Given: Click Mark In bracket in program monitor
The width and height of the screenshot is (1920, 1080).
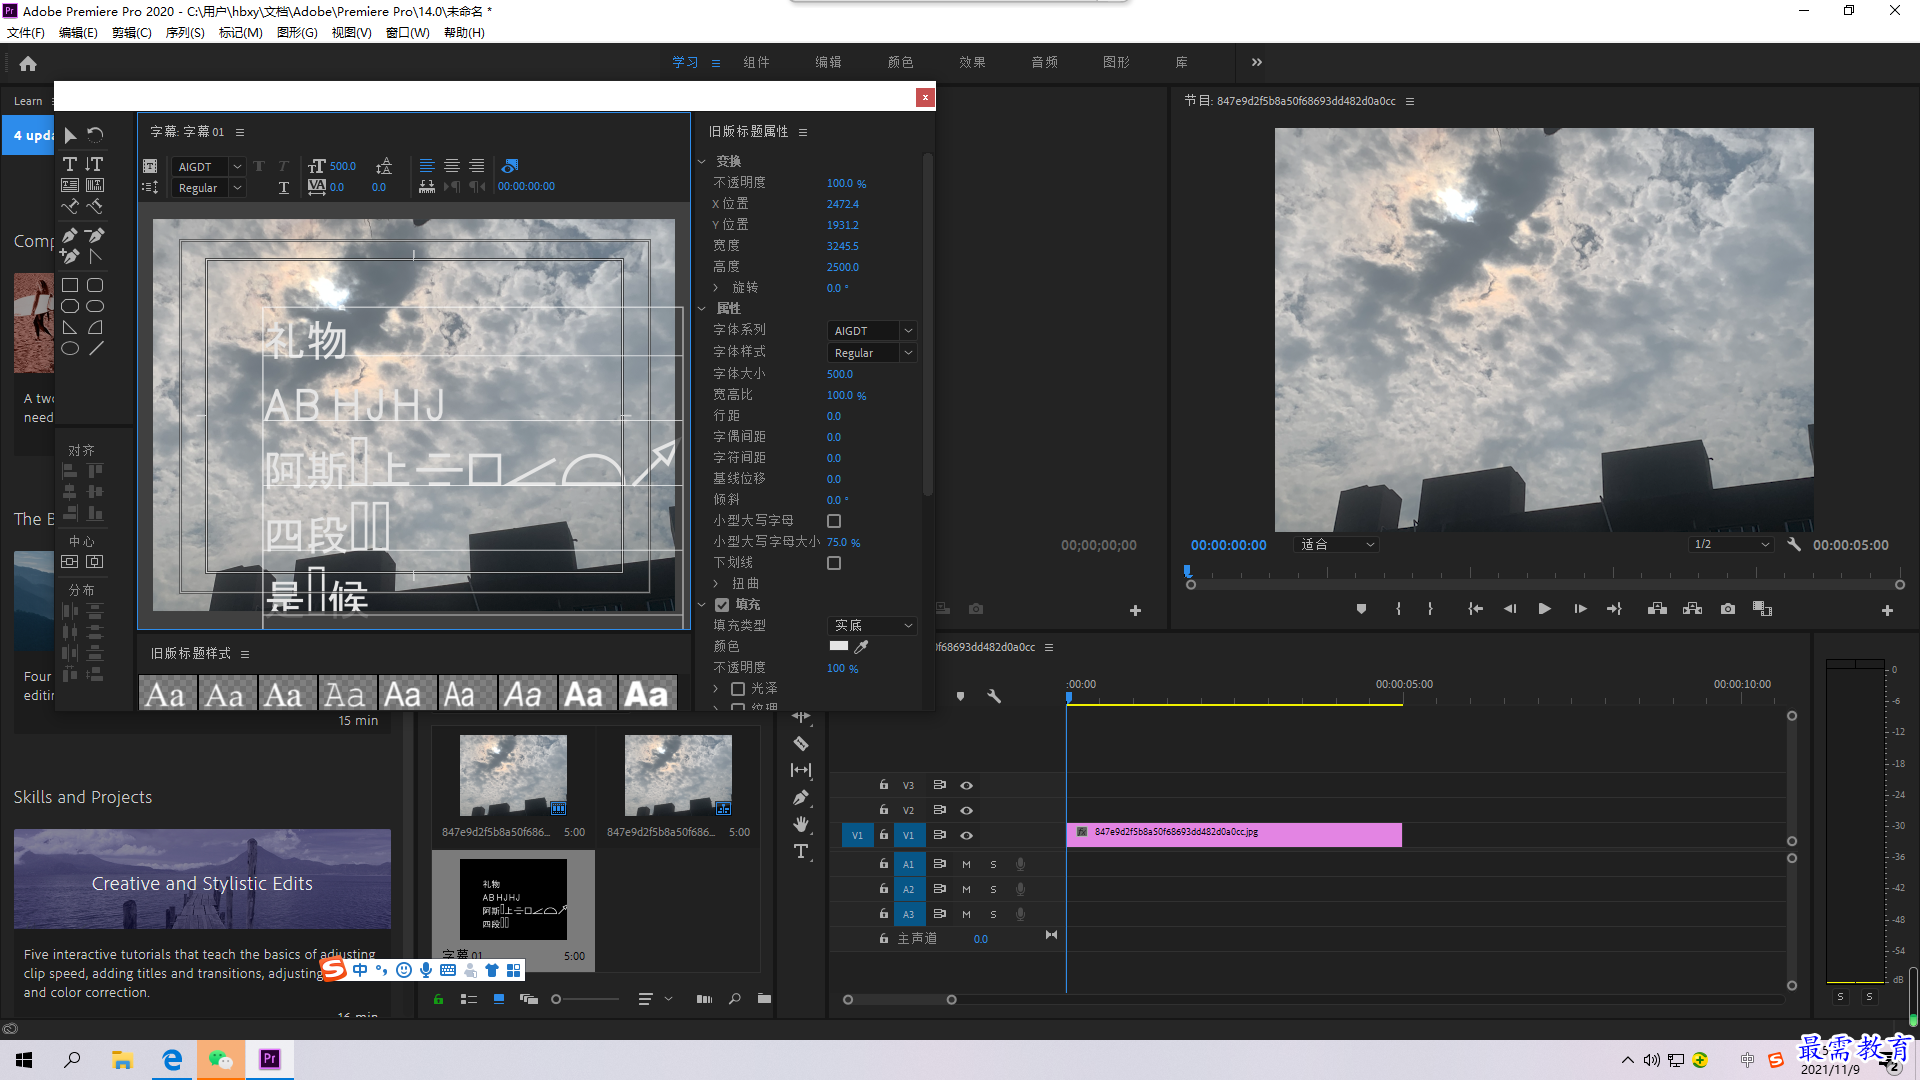Looking at the screenshot, I should pyautogui.click(x=1398, y=609).
